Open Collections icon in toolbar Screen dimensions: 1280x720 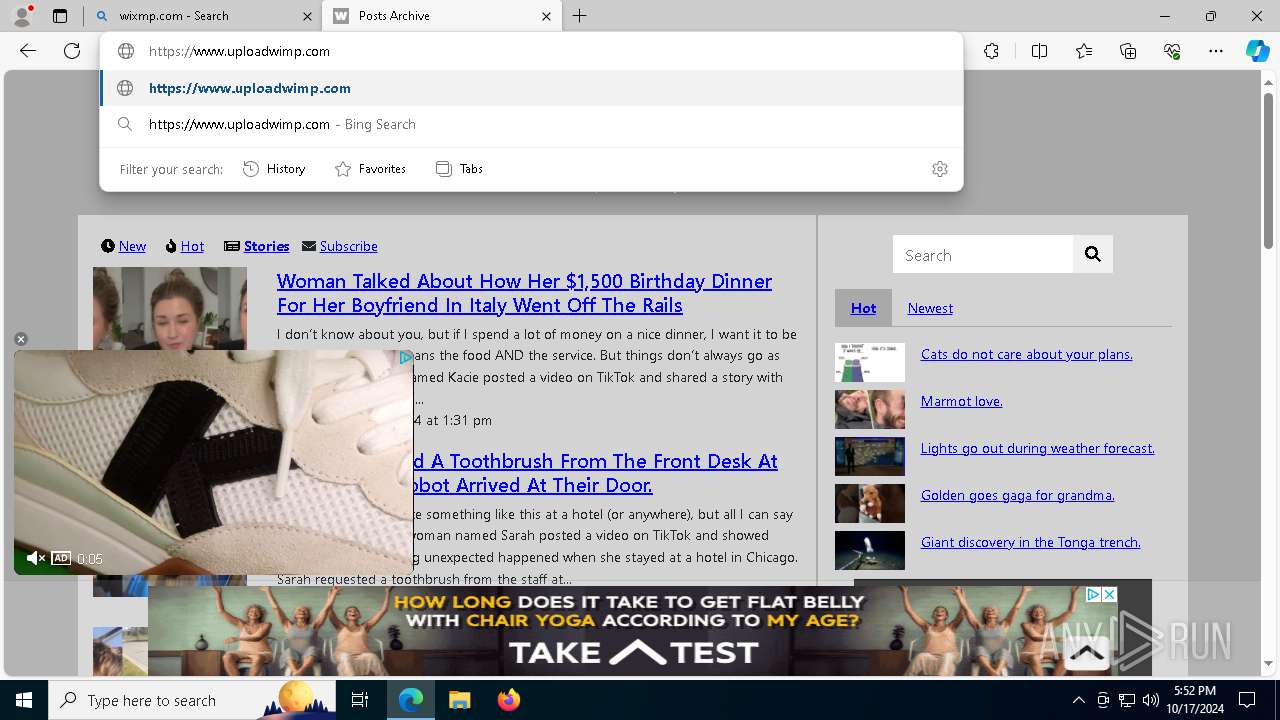coord(1128,51)
